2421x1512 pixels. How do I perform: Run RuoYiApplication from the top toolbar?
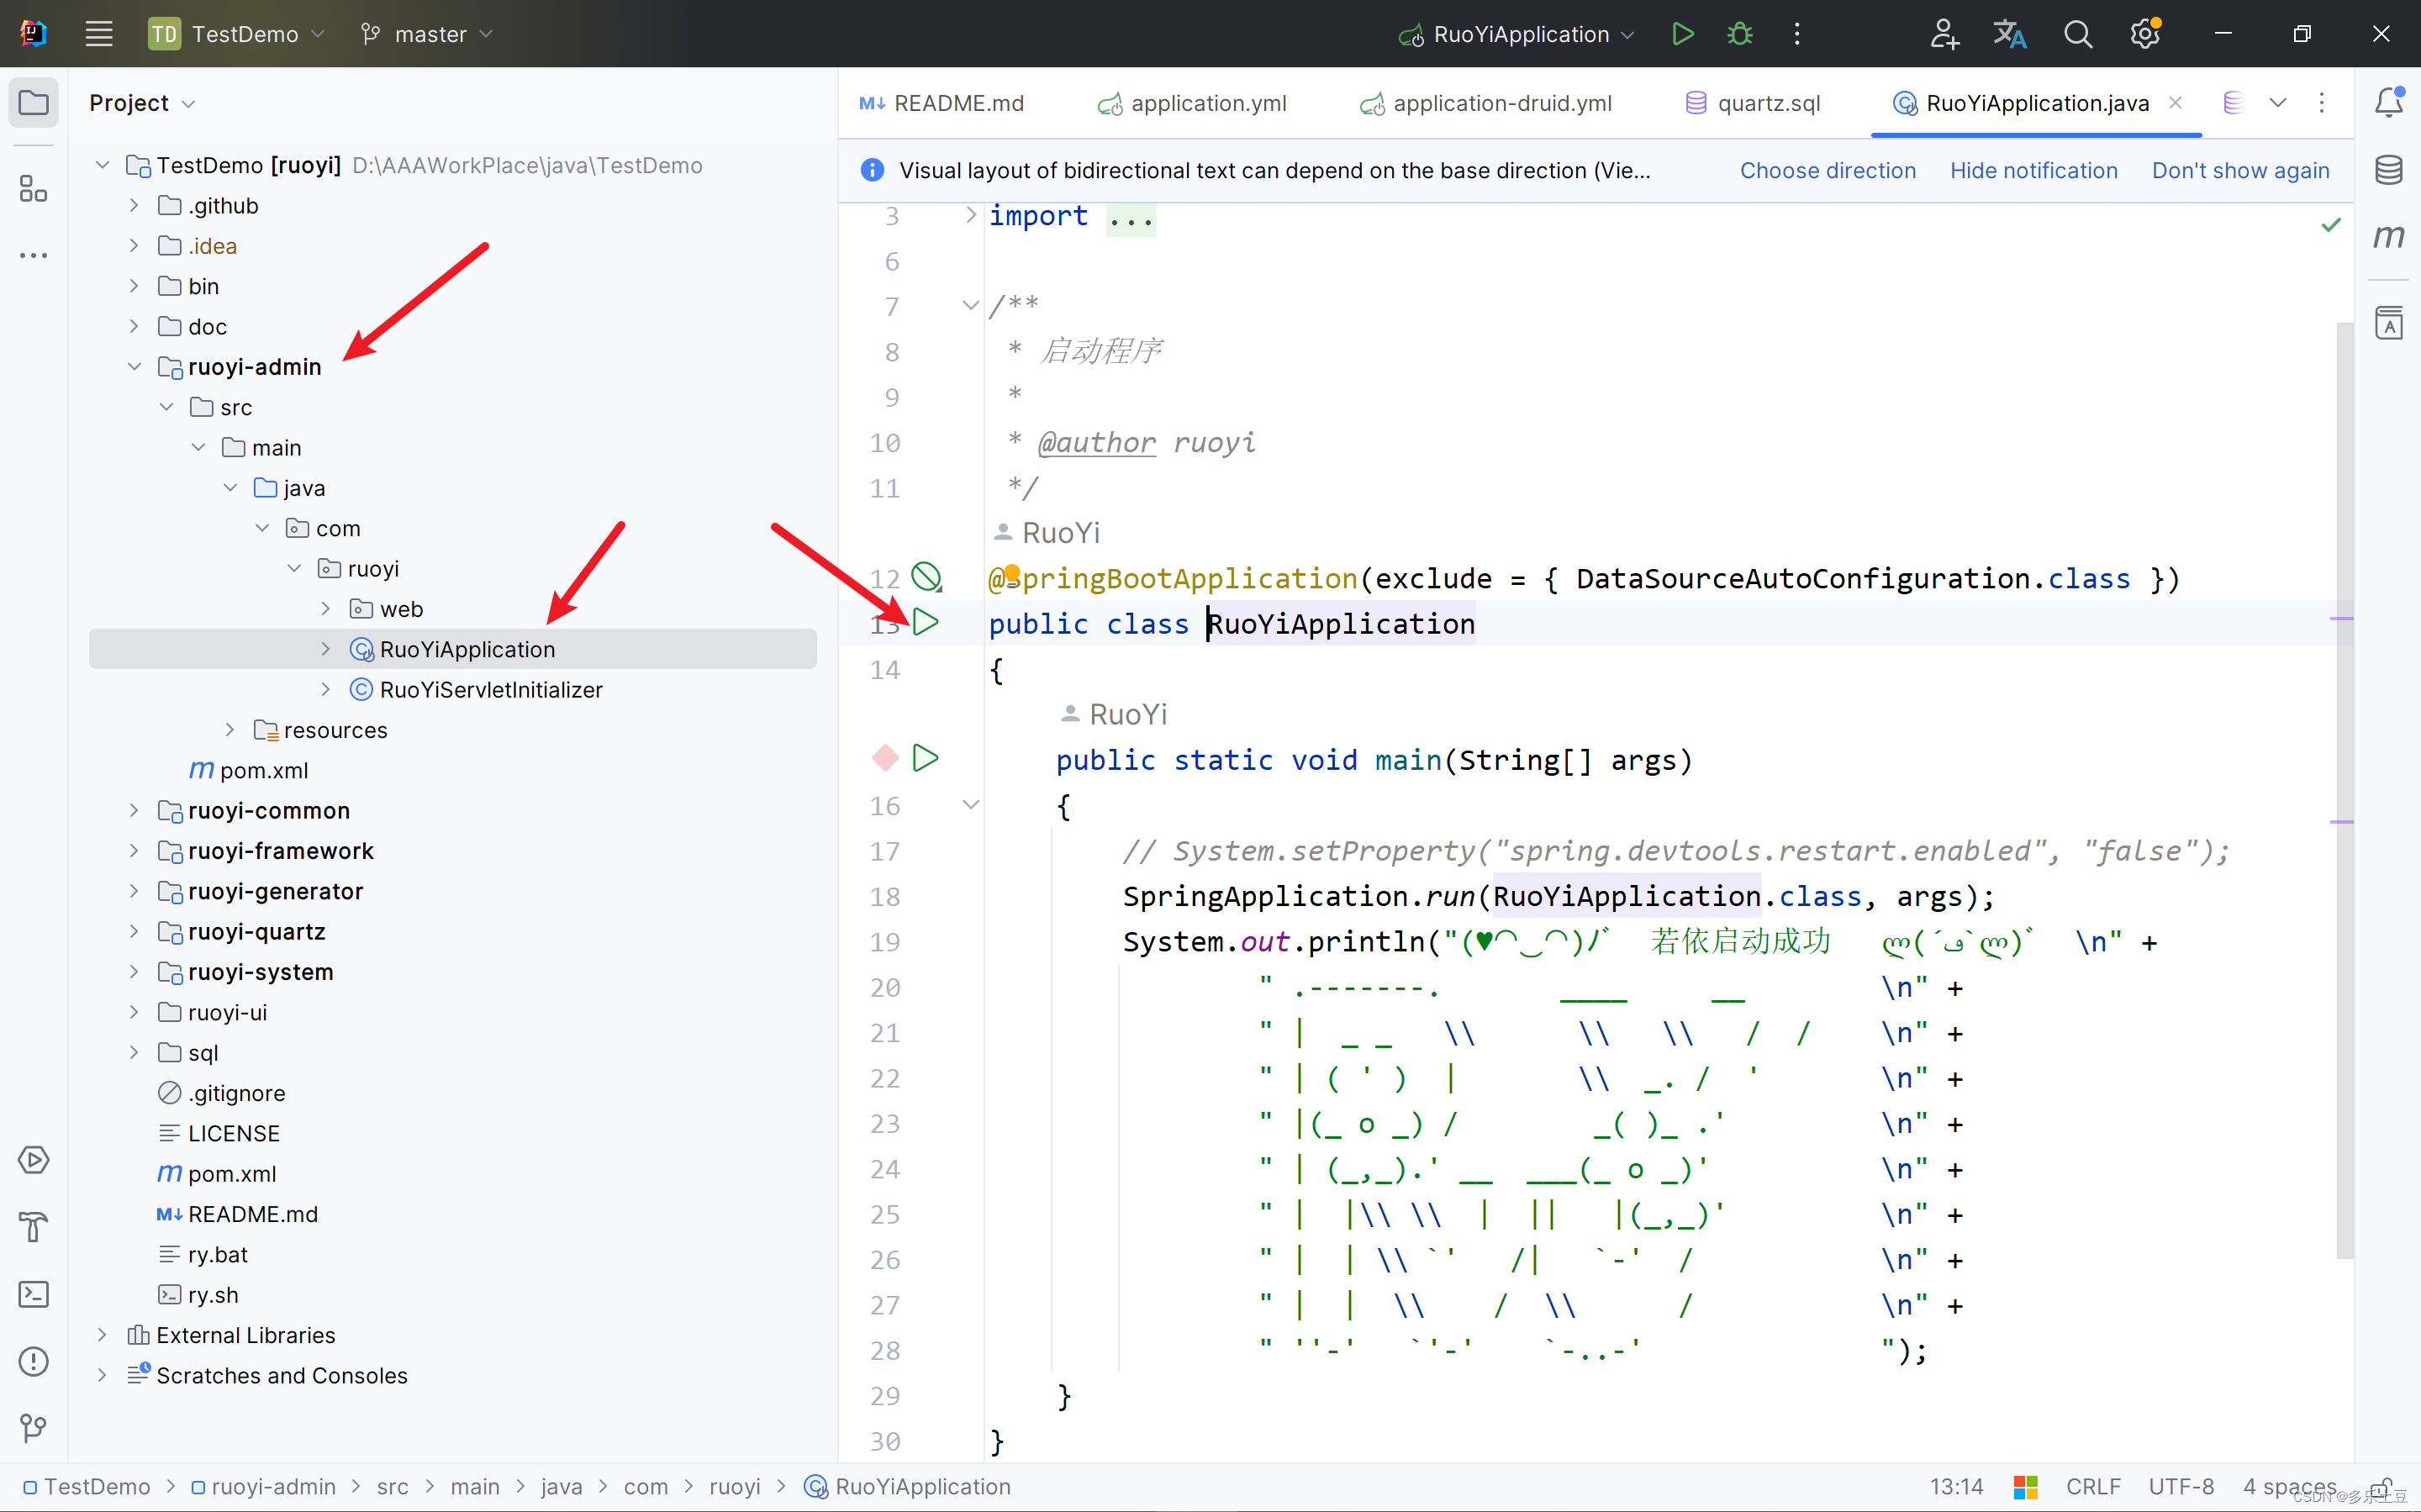point(1682,34)
